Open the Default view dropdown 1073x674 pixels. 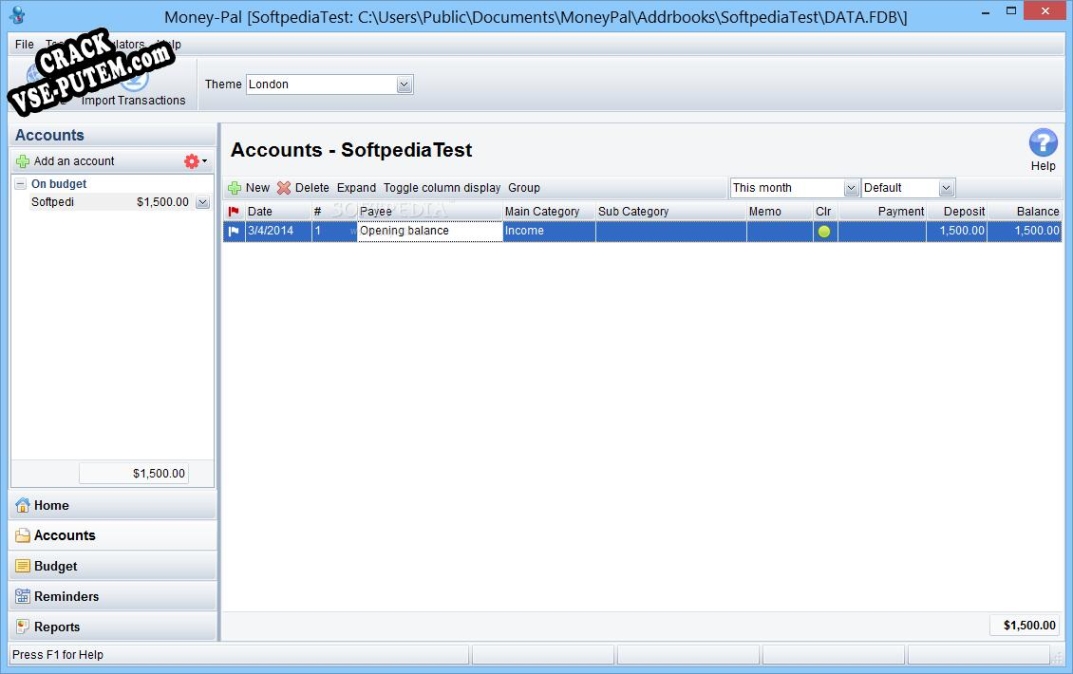[x=946, y=188]
